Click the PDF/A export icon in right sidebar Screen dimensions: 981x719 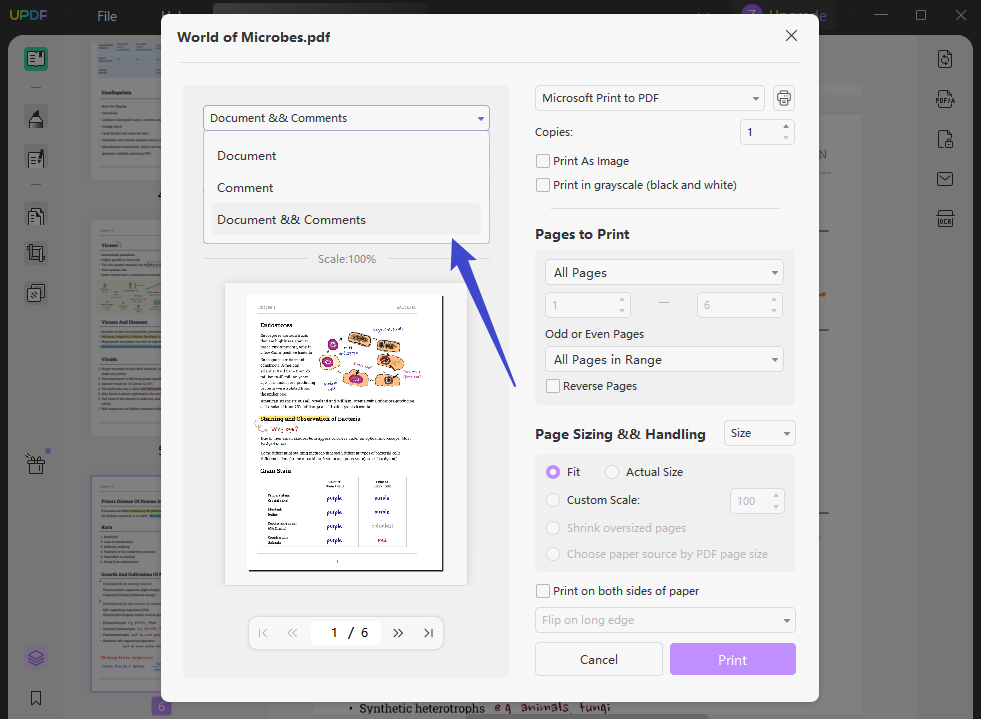(945, 99)
